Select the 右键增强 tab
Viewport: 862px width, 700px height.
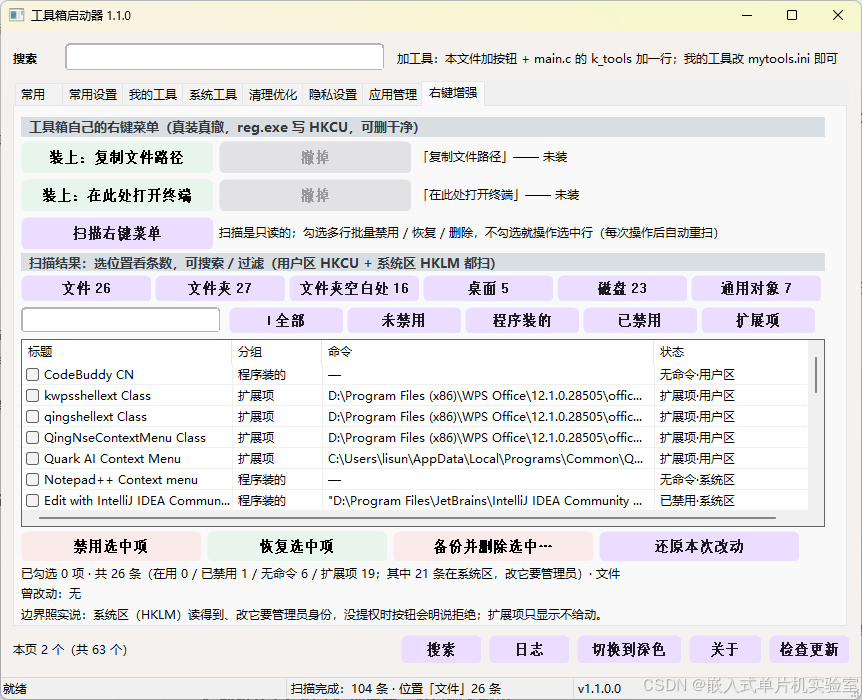point(453,93)
